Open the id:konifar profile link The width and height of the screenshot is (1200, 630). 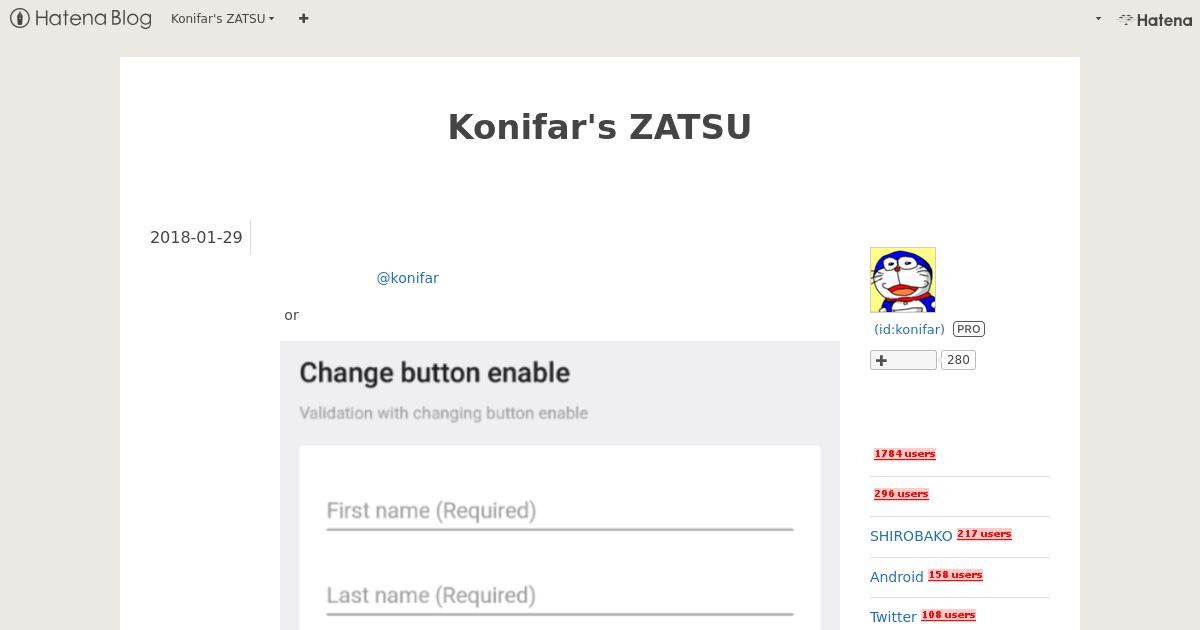pos(909,329)
